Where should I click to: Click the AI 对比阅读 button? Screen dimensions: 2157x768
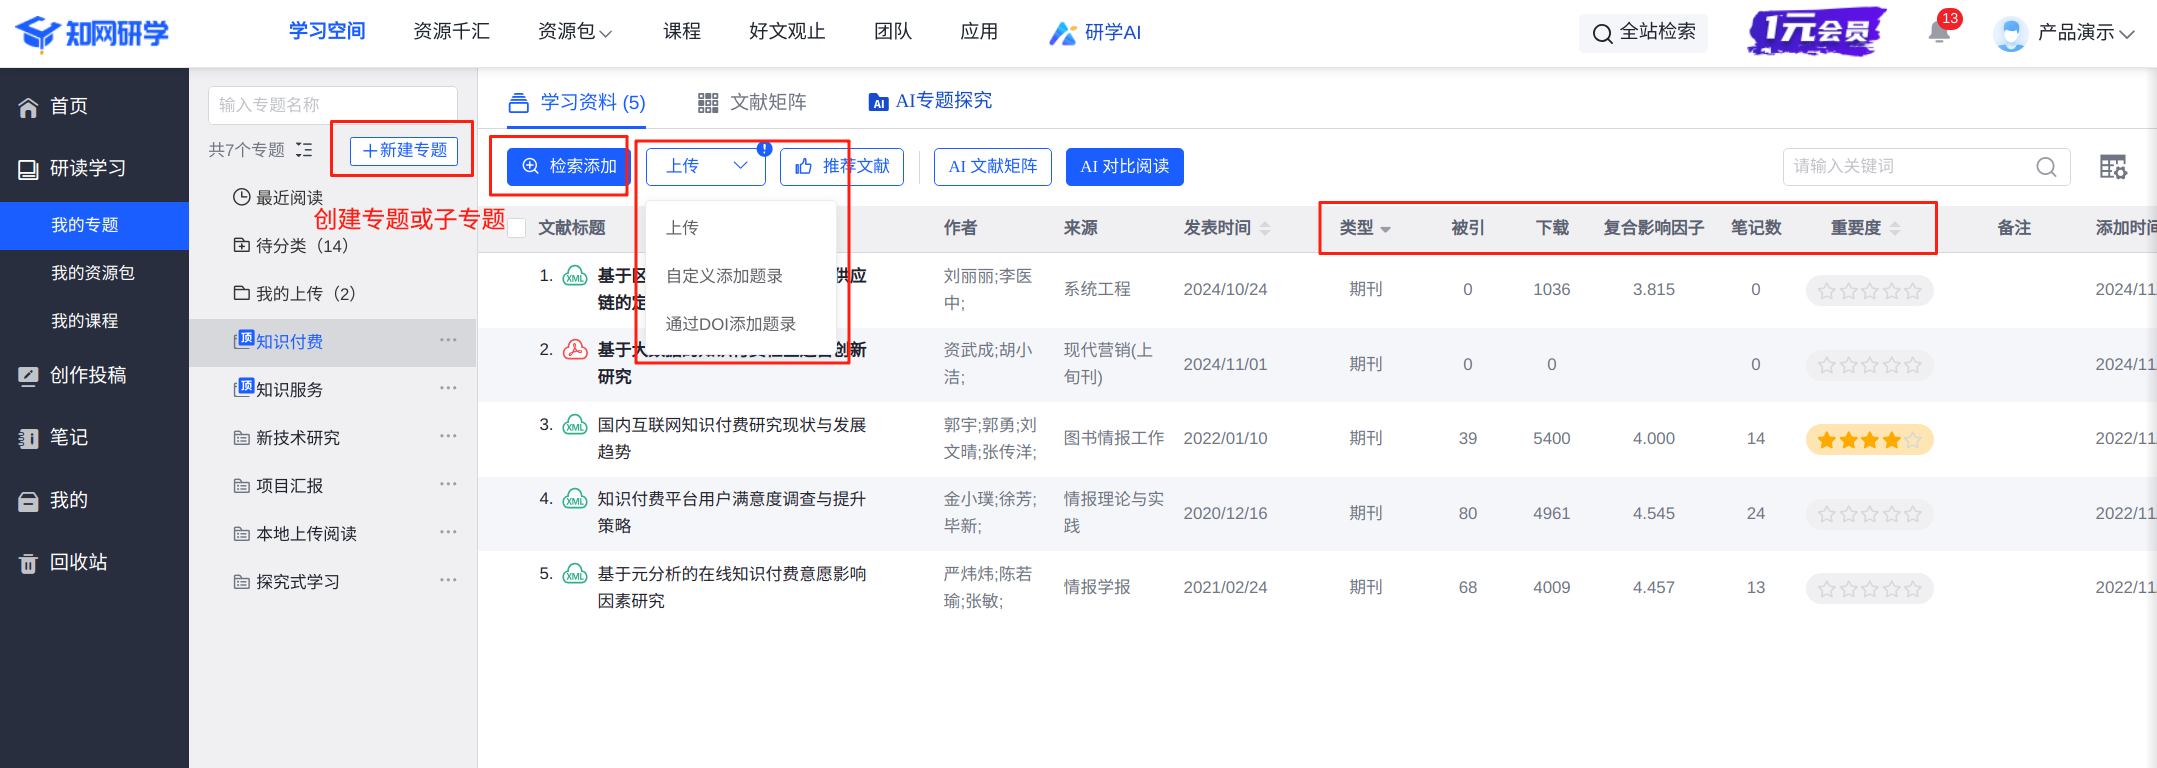pyautogui.click(x=1124, y=166)
